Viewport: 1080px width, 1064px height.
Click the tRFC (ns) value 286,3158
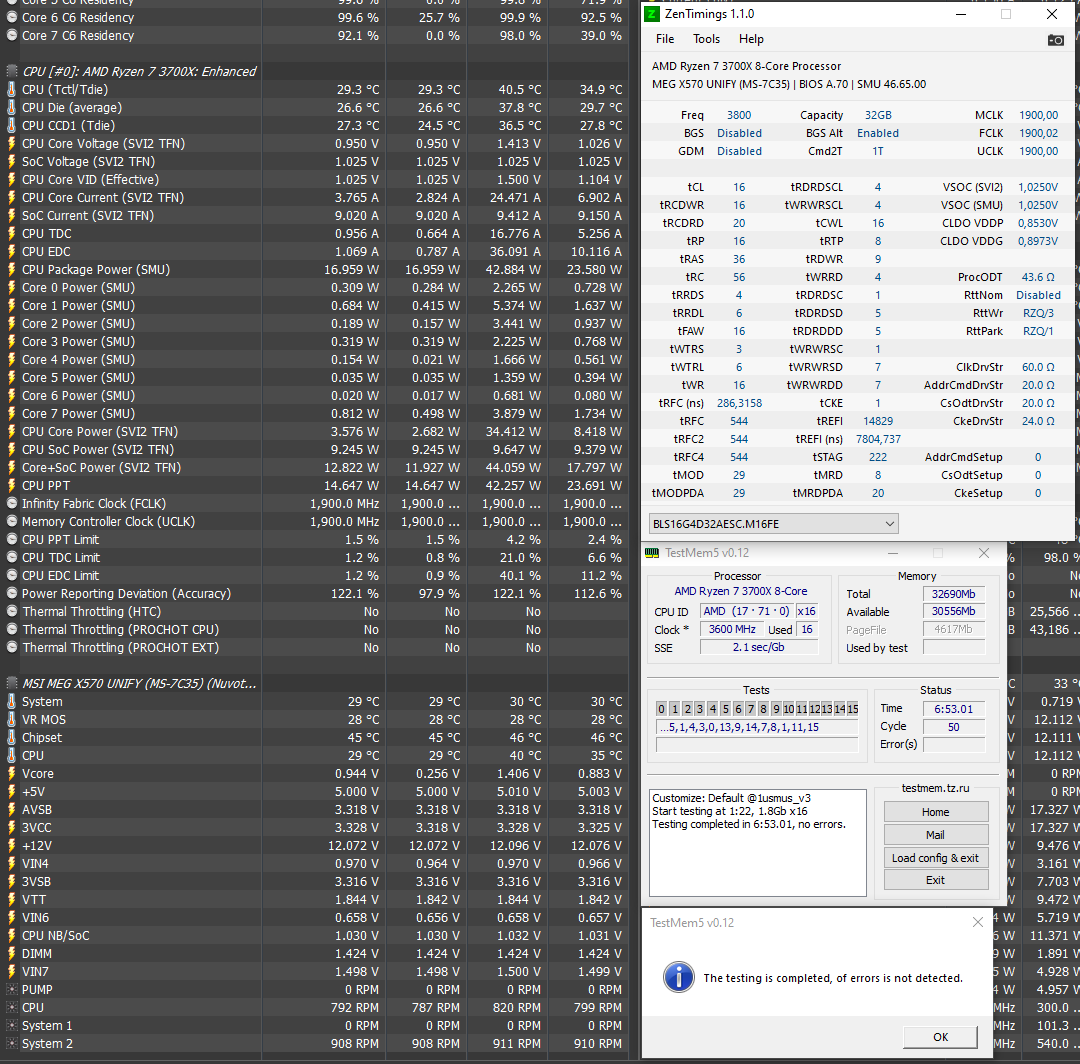(x=739, y=403)
